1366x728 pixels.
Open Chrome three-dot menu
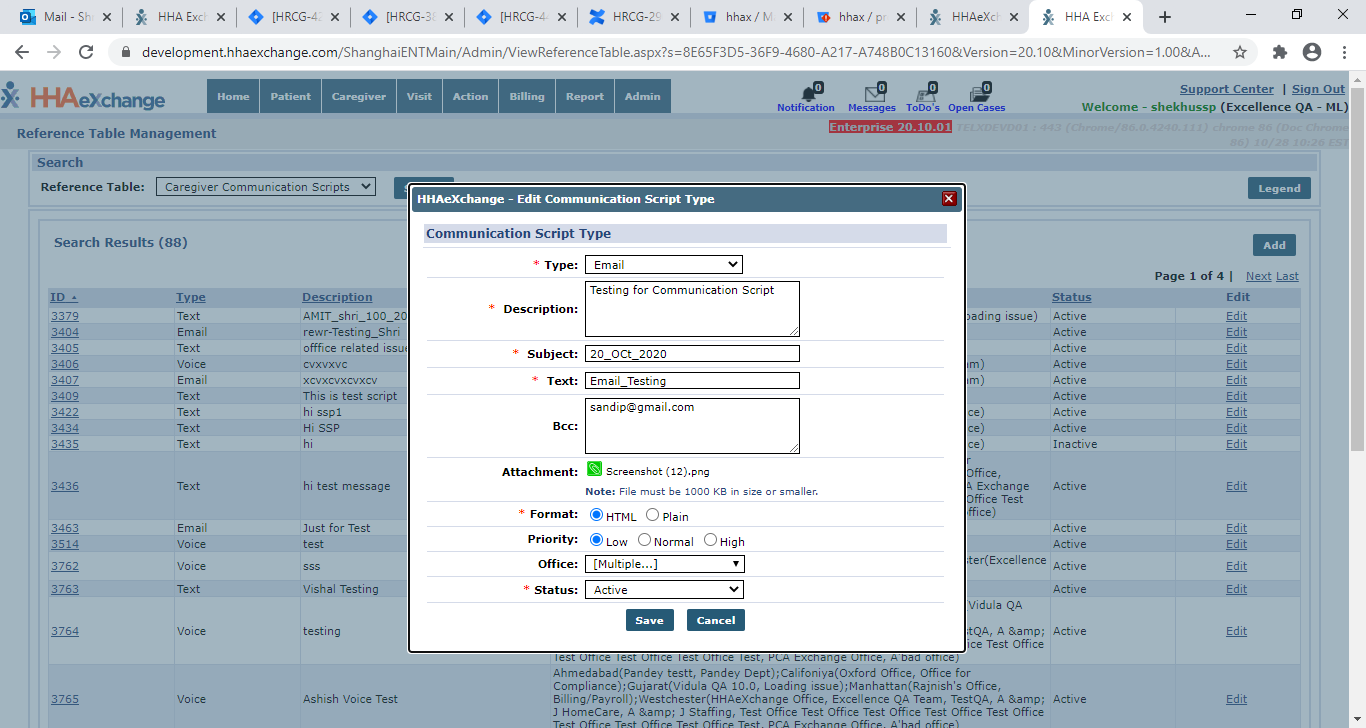(1344, 53)
